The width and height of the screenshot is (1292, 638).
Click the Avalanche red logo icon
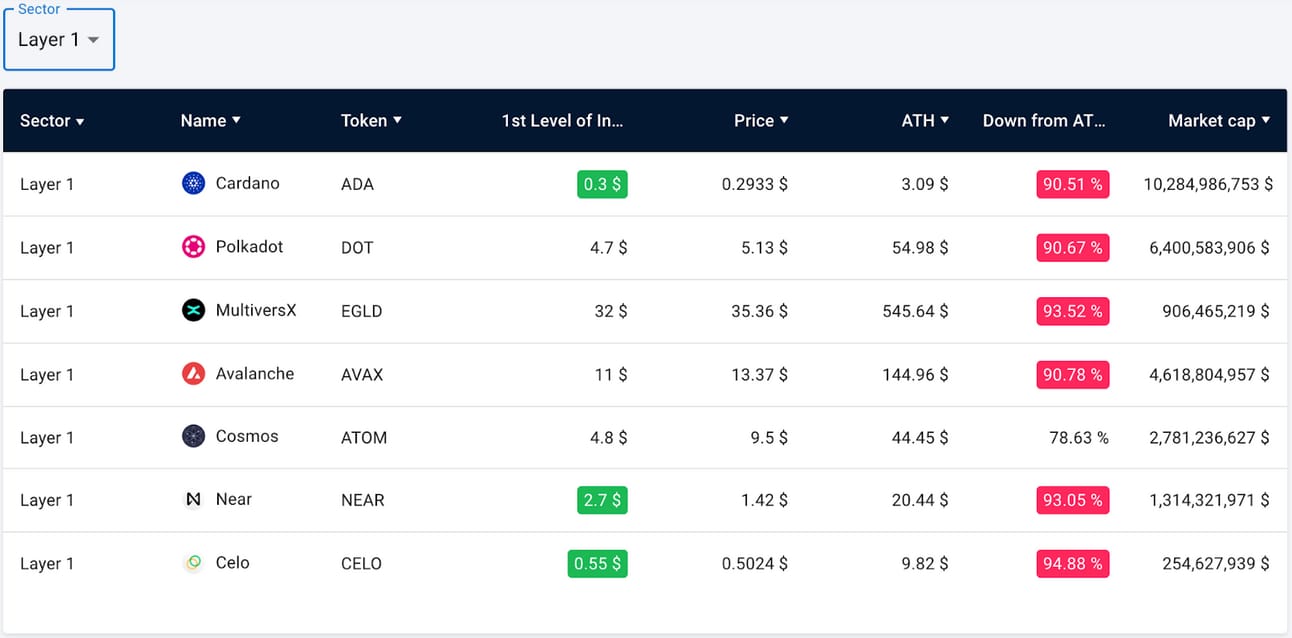193,374
